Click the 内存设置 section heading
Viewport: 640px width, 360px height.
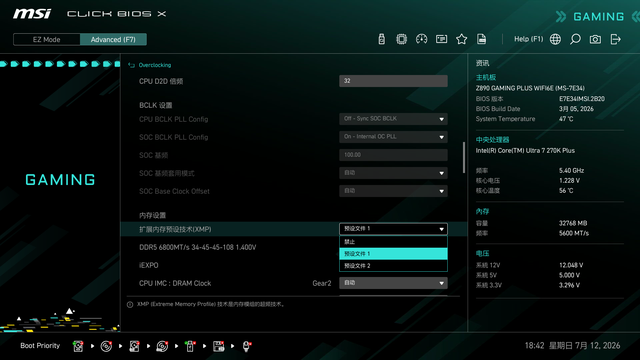153,216
